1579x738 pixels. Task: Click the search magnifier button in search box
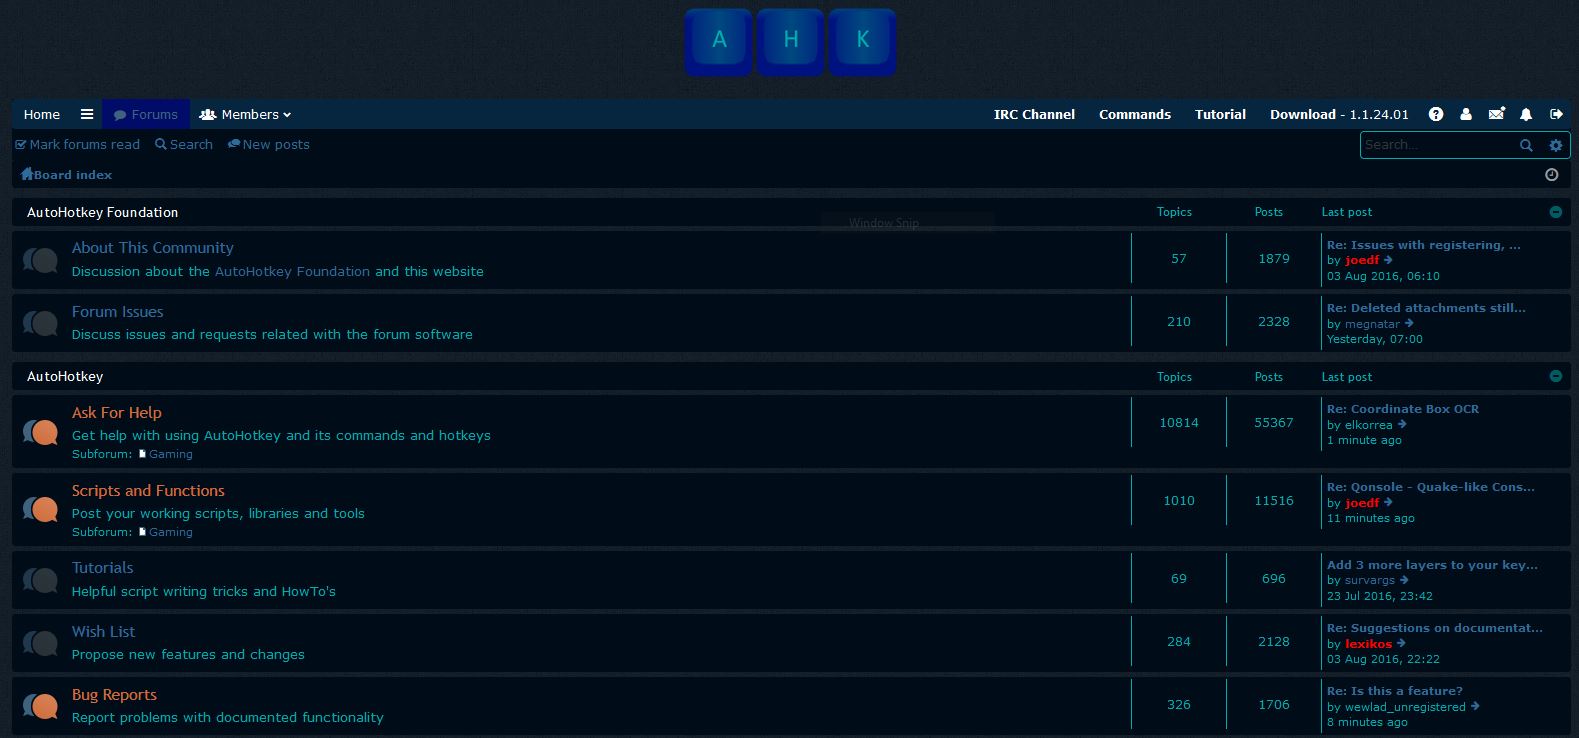(1526, 145)
